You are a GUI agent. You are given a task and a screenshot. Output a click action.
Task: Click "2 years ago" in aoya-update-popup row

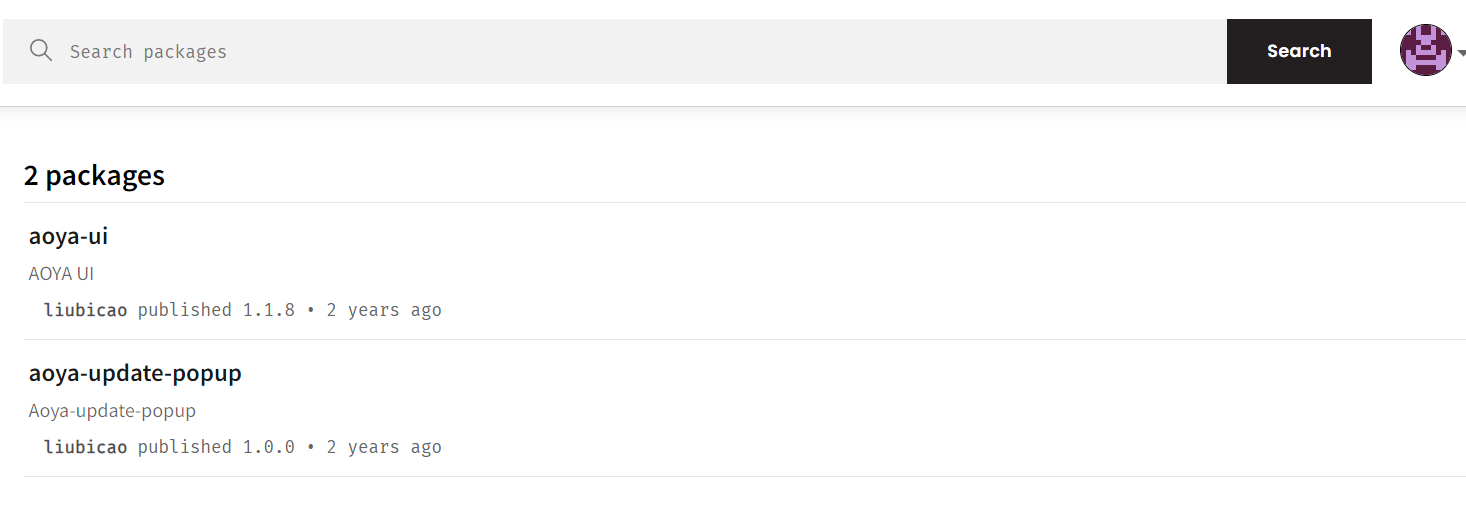tap(384, 447)
